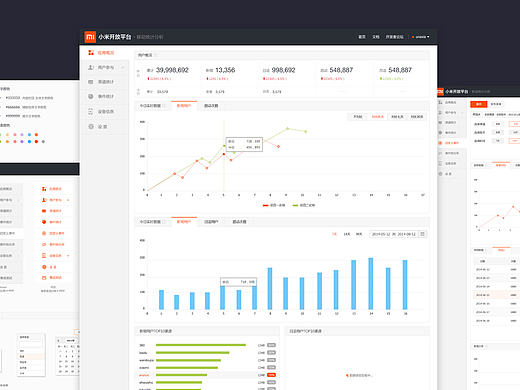Click the 13,356 statistic value
520x390 pixels.
[x=225, y=70]
